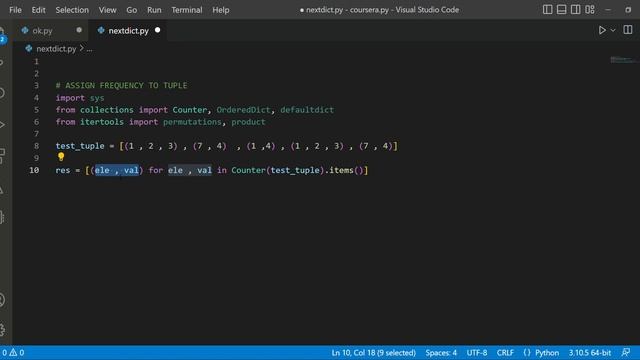640x360 pixels.
Task: Click 'res' variable on line 10
Action: [63, 170]
